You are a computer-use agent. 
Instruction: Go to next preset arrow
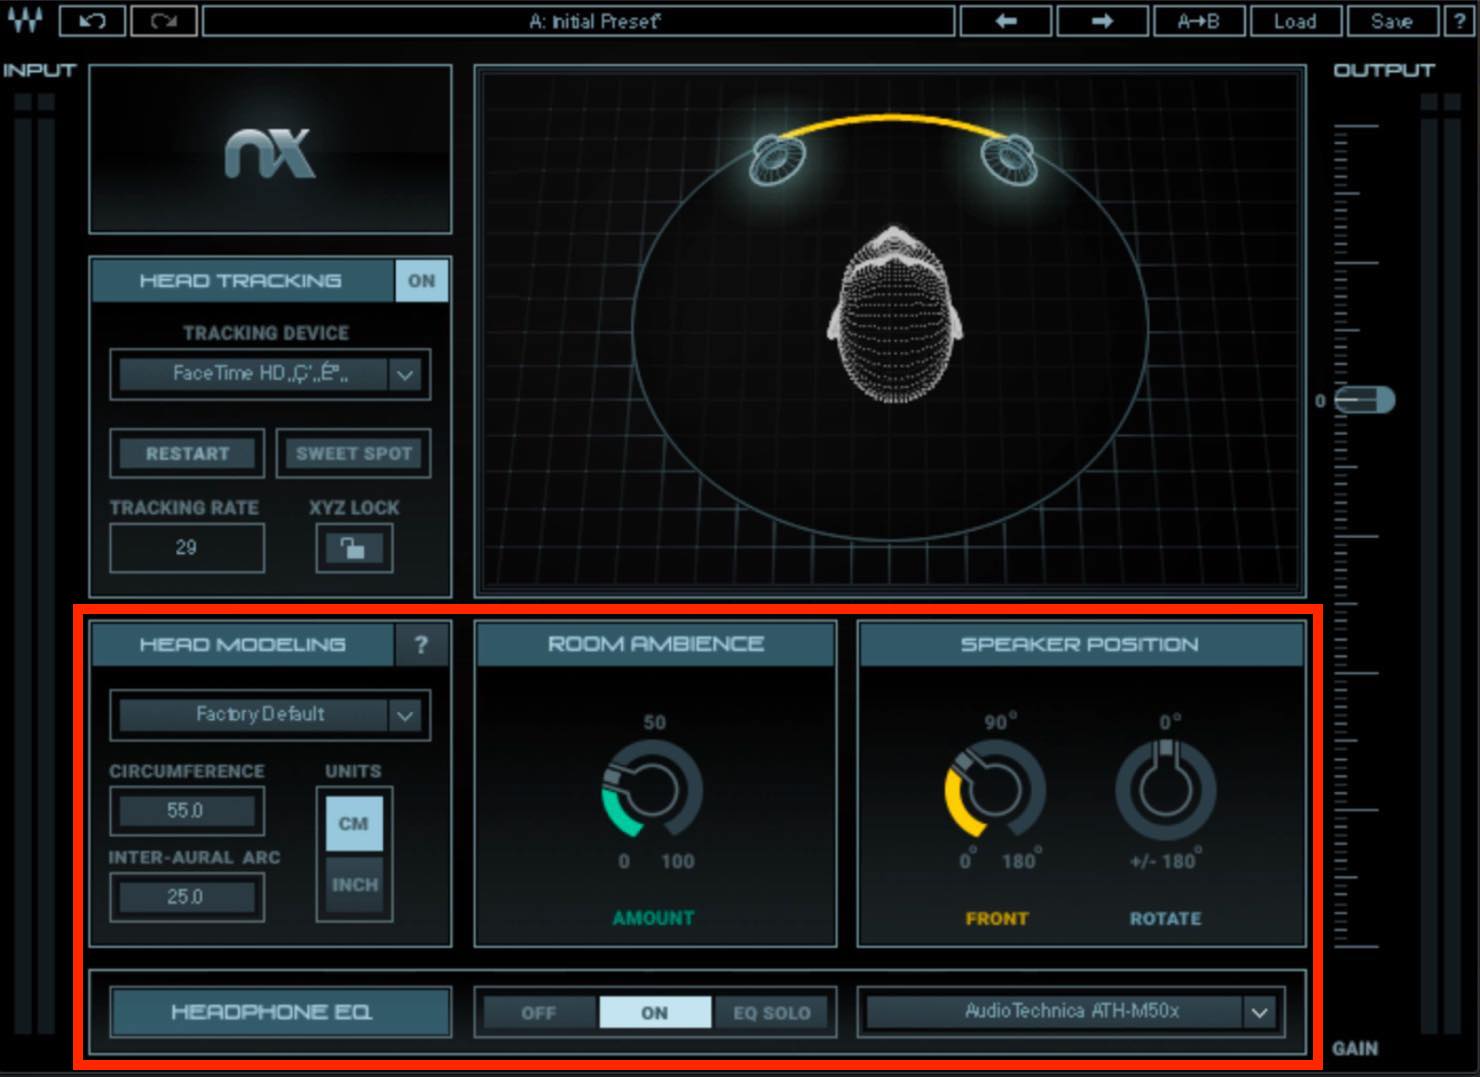click(x=1102, y=20)
